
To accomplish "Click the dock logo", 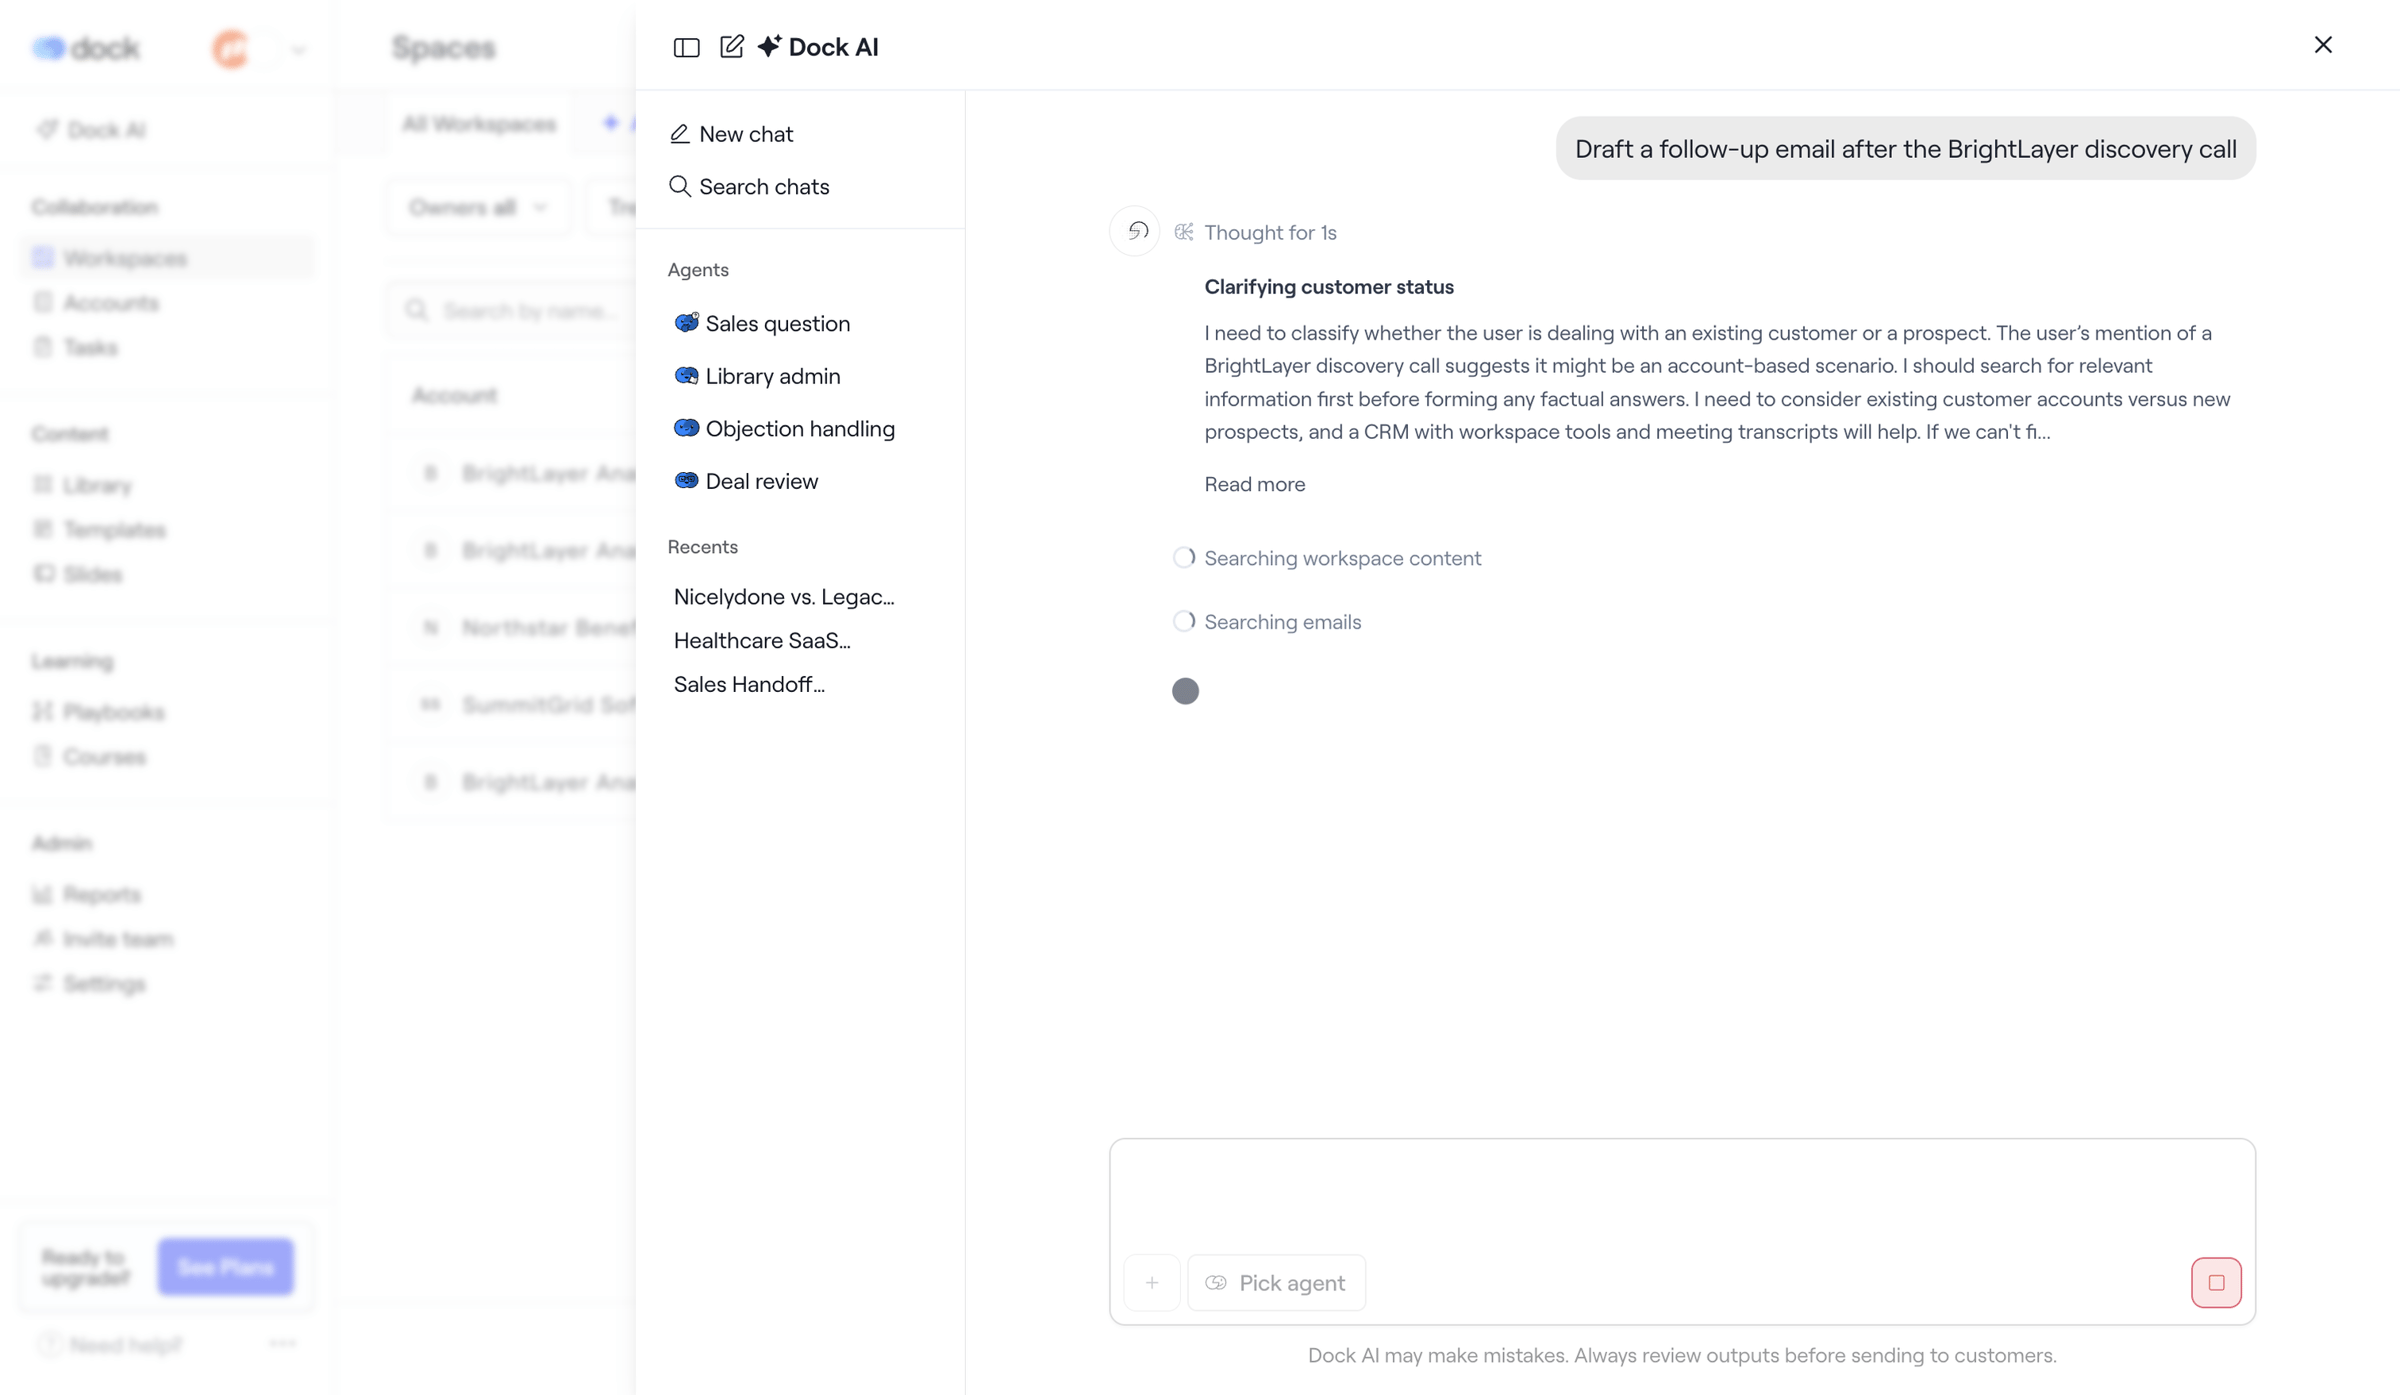I will pos(86,48).
